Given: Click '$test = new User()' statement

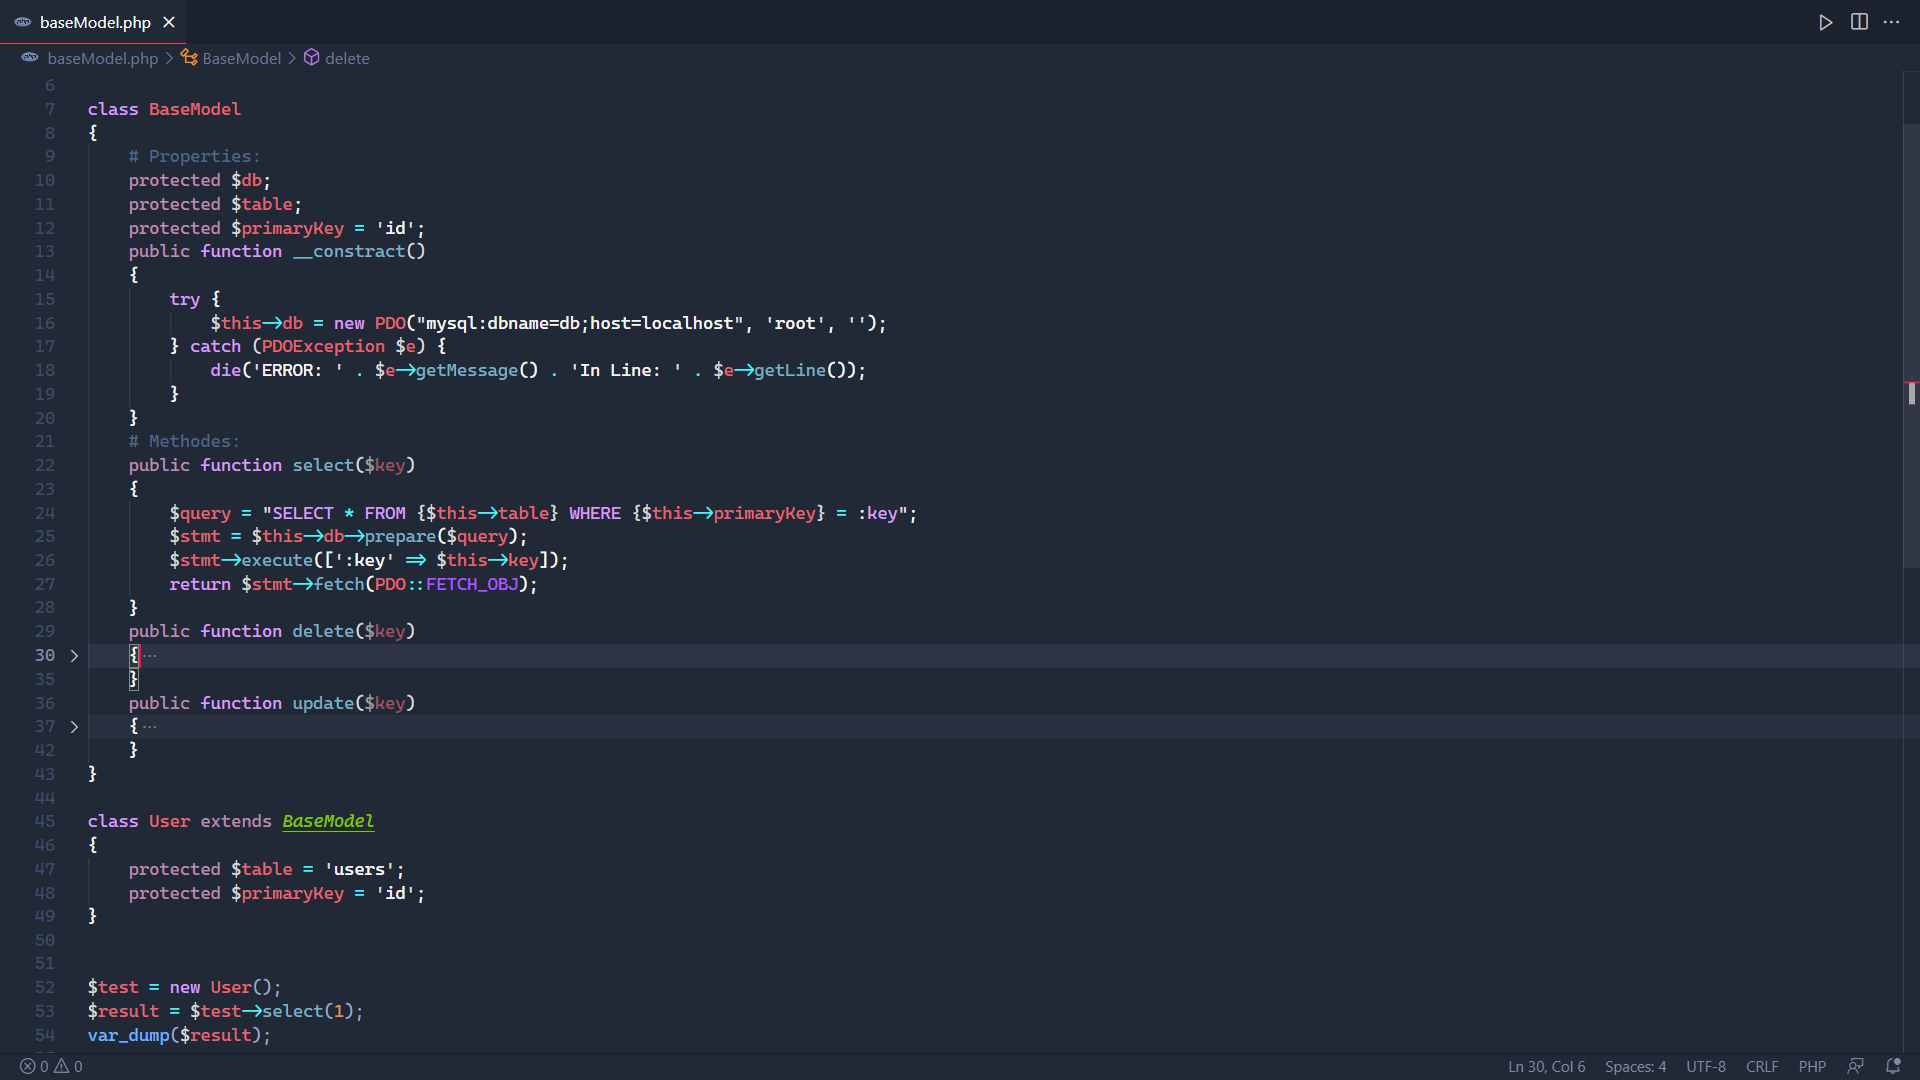Looking at the screenshot, I should click(x=184, y=987).
